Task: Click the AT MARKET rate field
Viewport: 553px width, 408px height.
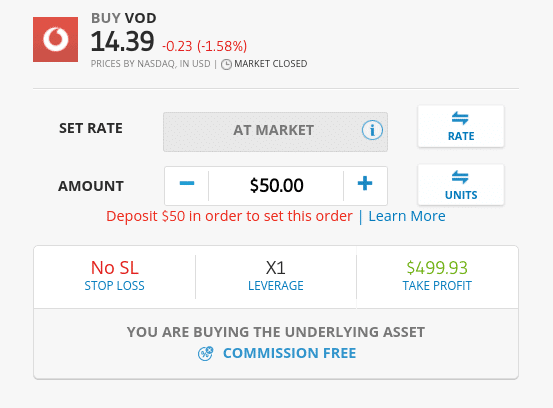Action: click(275, 132)
